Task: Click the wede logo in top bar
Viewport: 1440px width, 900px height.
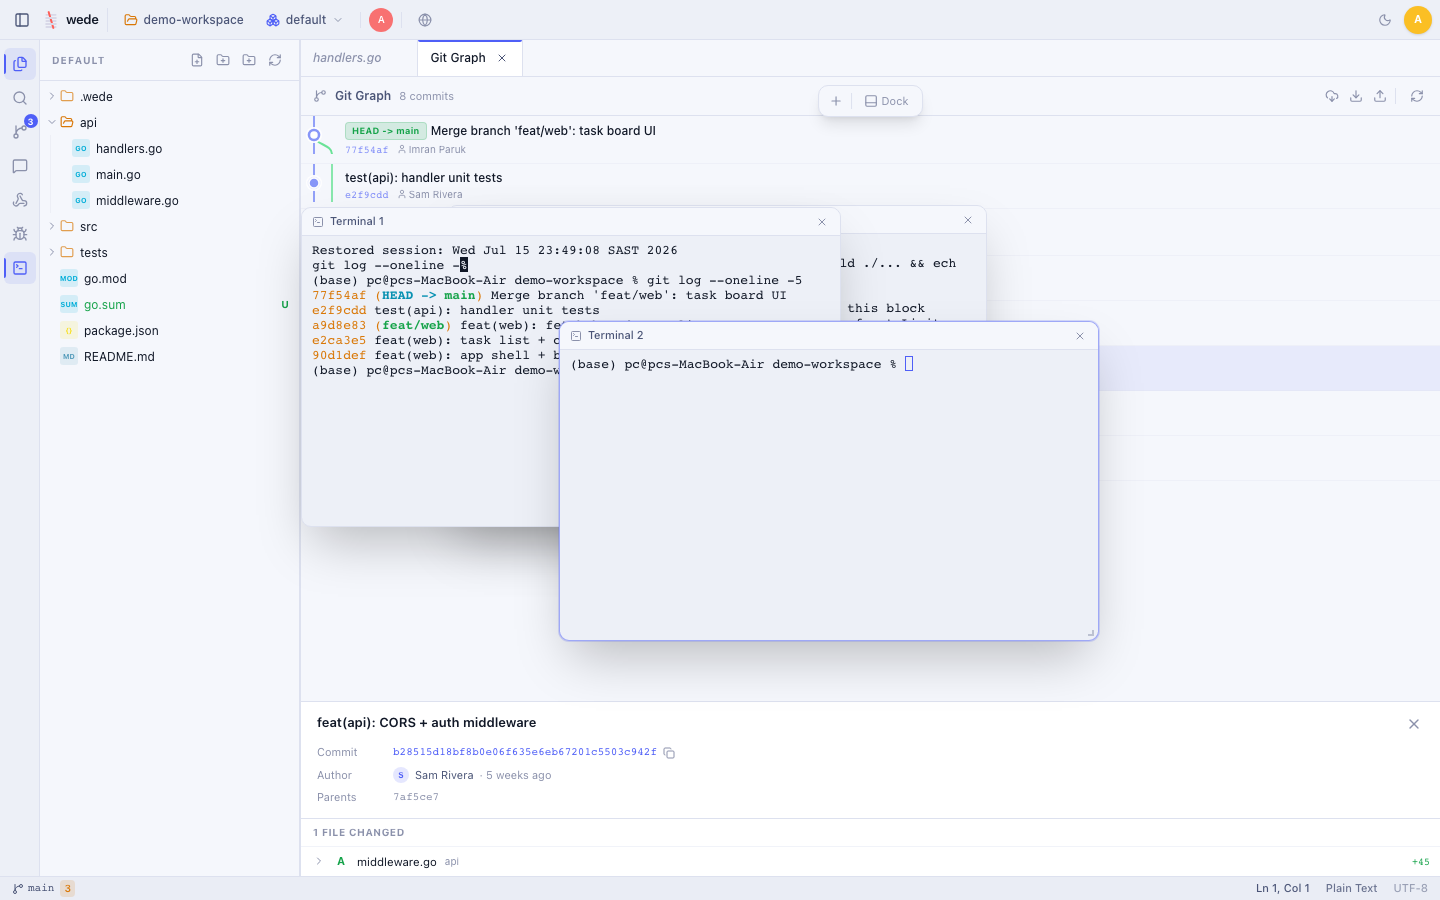Action: (71, 20)
